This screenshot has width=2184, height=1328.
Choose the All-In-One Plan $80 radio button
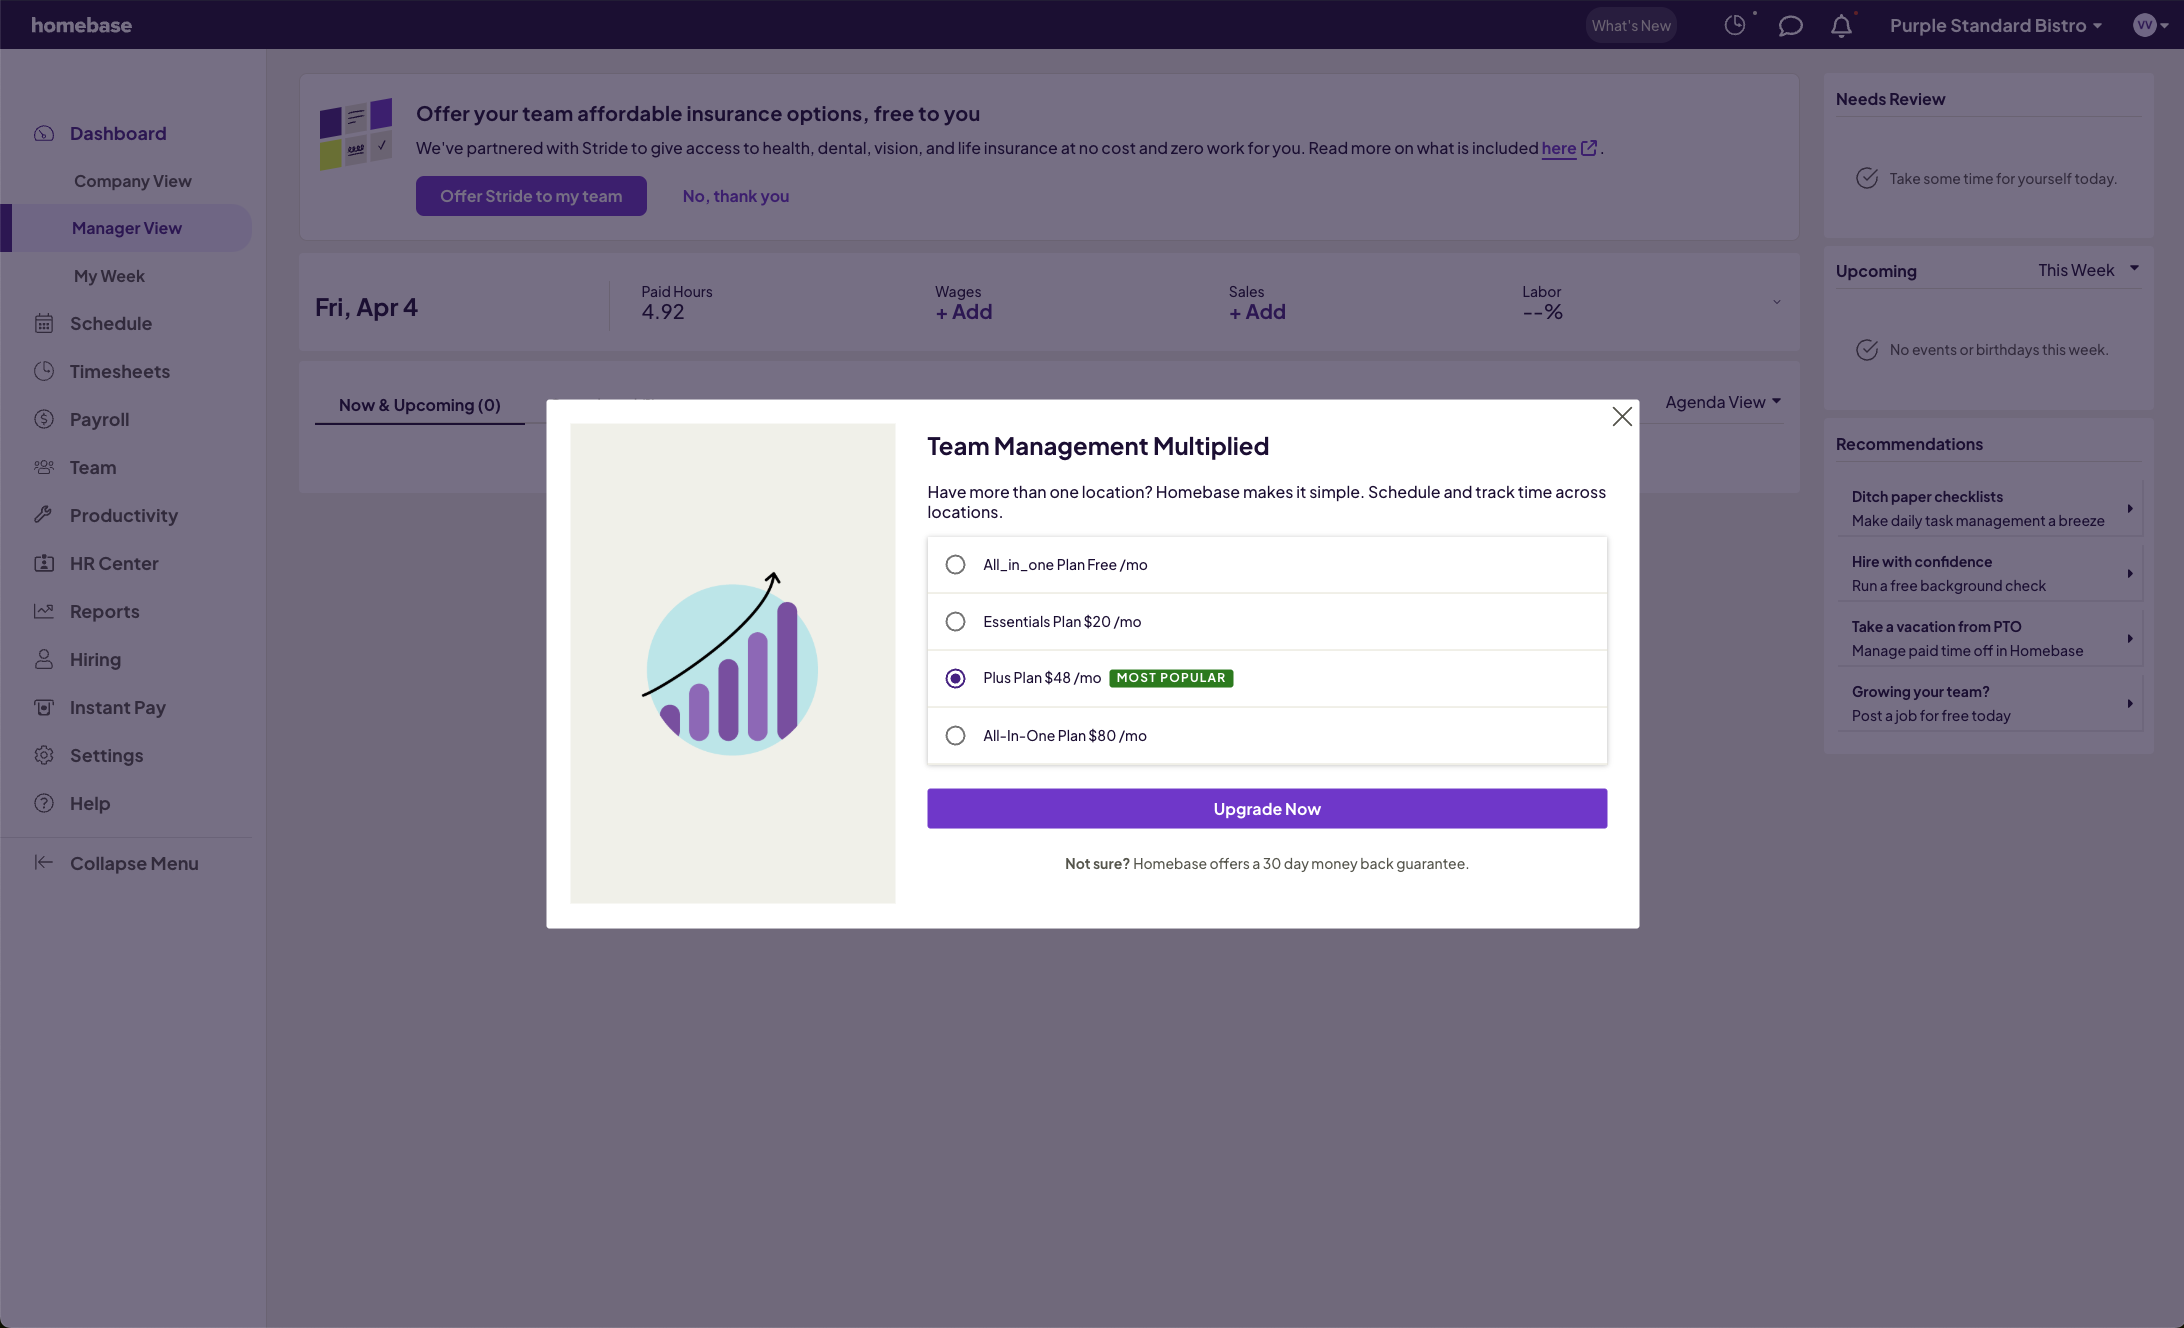pos(955,736)
